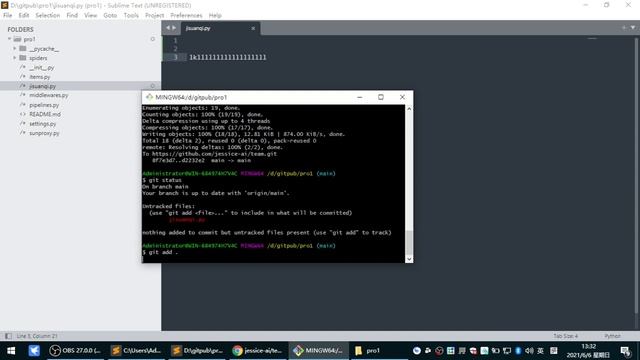Open the Project menu
The height and width of the screenshot is (360, 640).
tap(154, 16)
